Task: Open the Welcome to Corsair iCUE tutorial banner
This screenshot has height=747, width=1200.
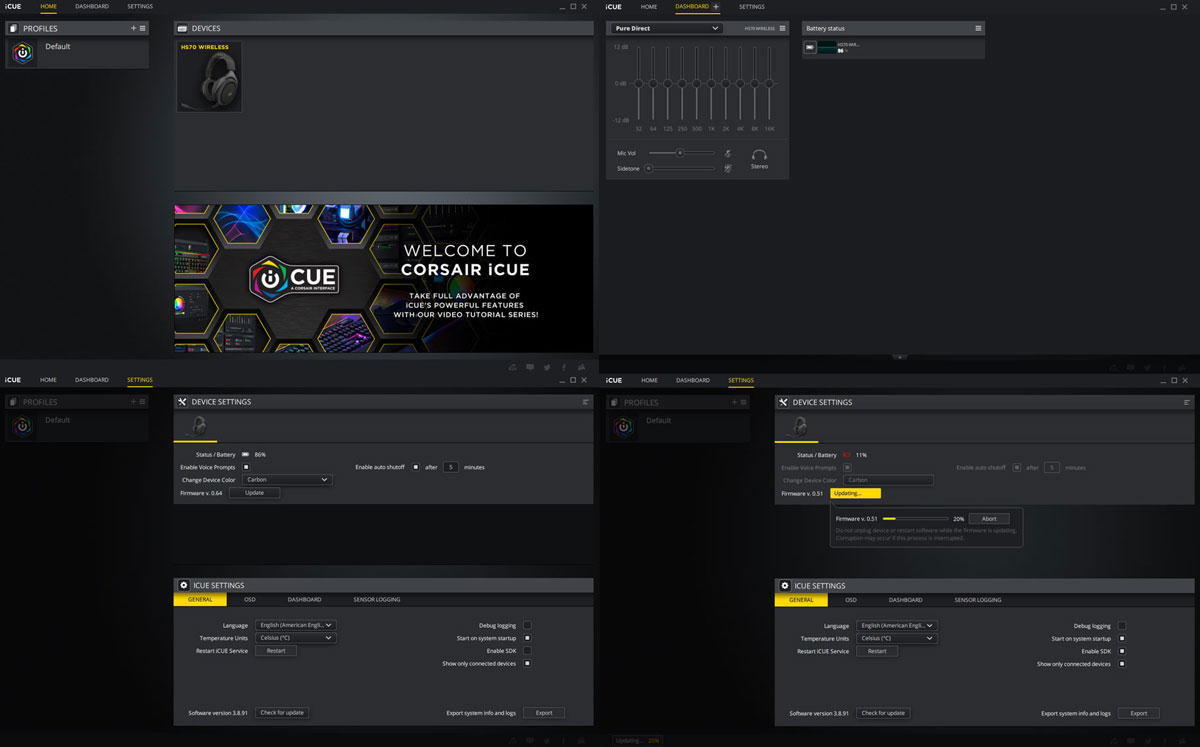Action: pyautogui.click(x=383, y=278)
